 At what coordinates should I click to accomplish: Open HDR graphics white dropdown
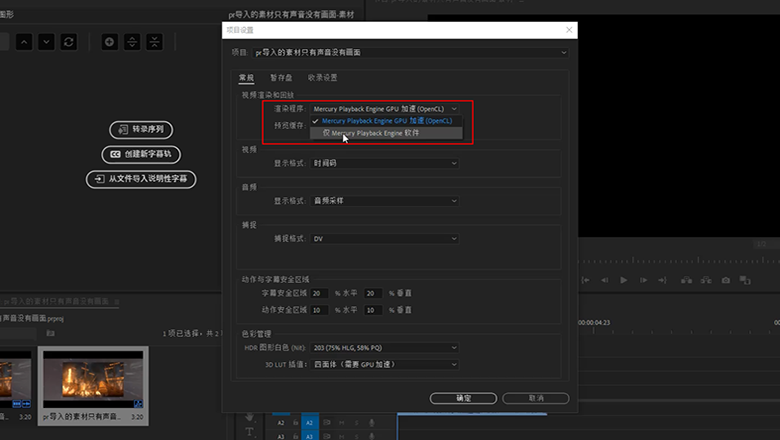point(385,348)
